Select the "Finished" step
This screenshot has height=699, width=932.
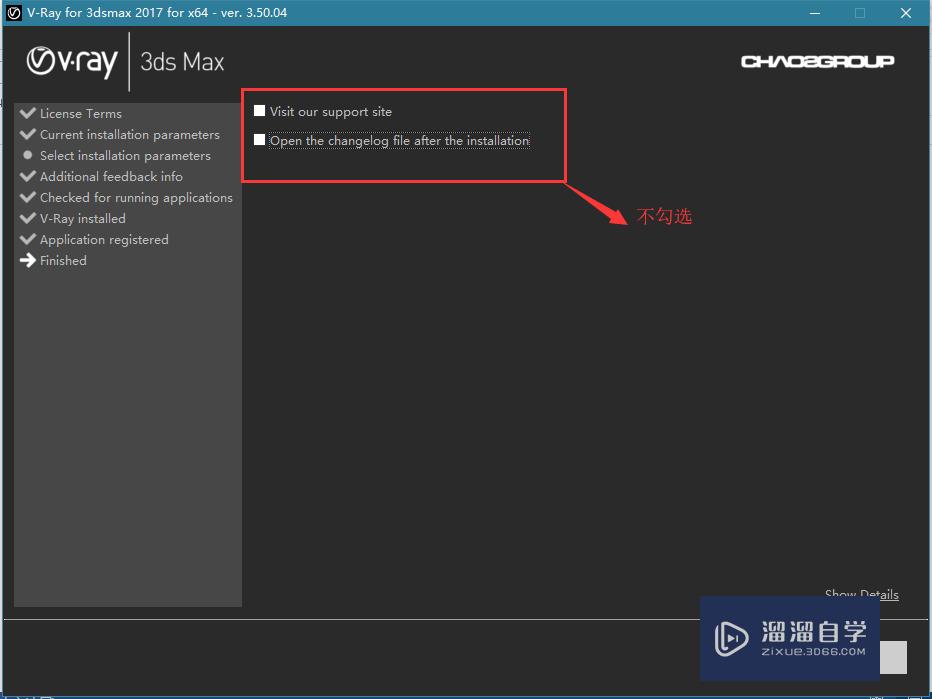(63, 260)
